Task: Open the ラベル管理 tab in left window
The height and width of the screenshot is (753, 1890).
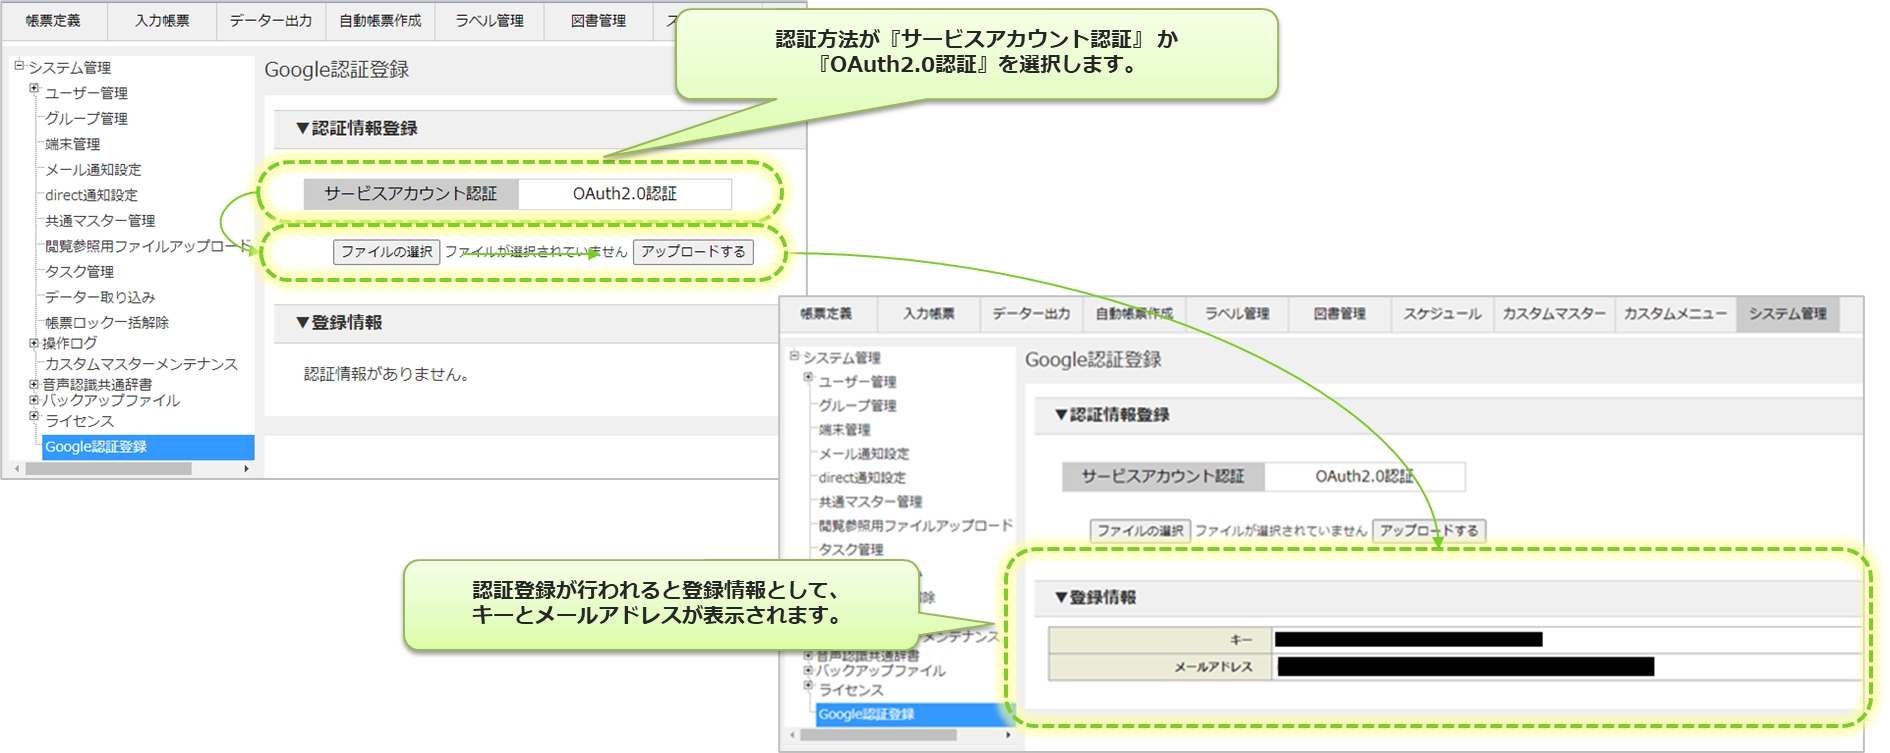Action: 489,20
